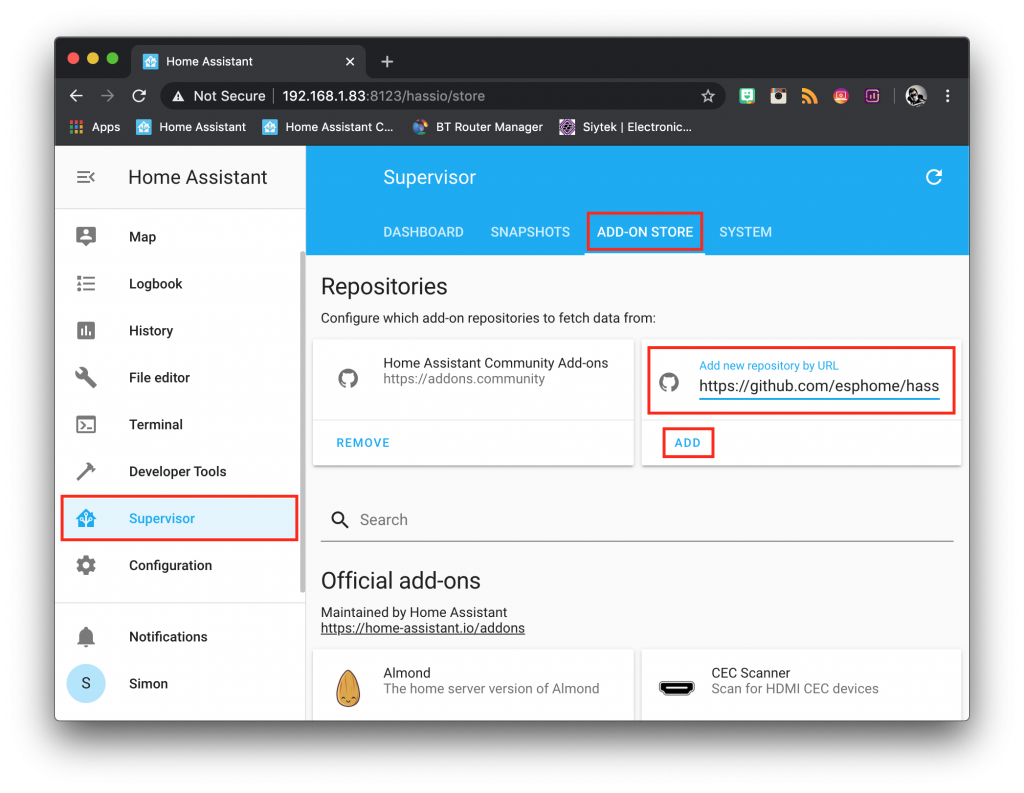1024x793 pixels.
Task: Click the Almond add-on icon
Action: point(348,688)
